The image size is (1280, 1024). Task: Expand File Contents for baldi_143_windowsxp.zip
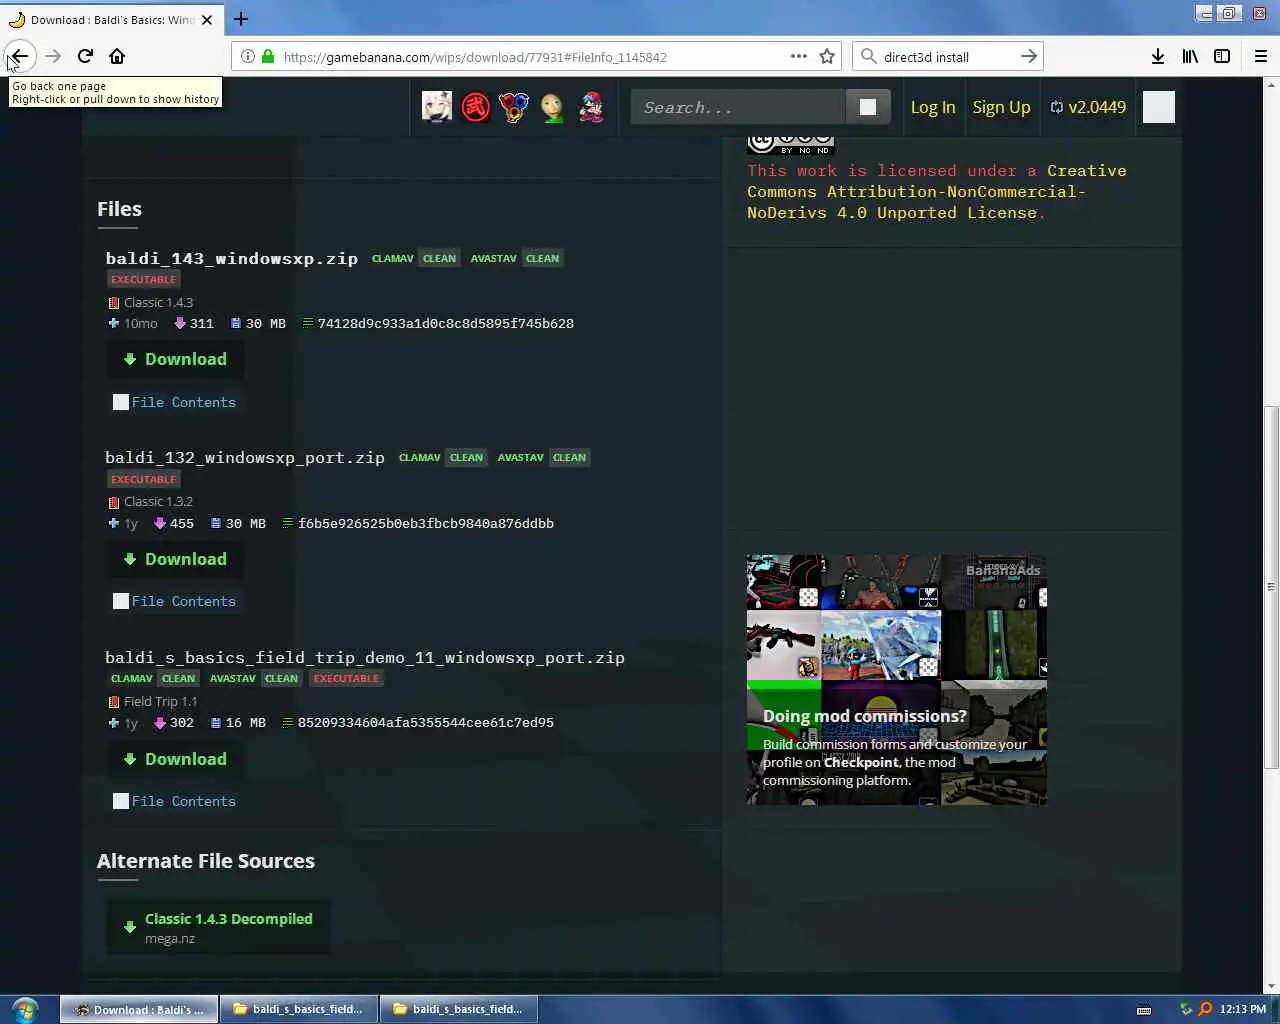point(175,402)
